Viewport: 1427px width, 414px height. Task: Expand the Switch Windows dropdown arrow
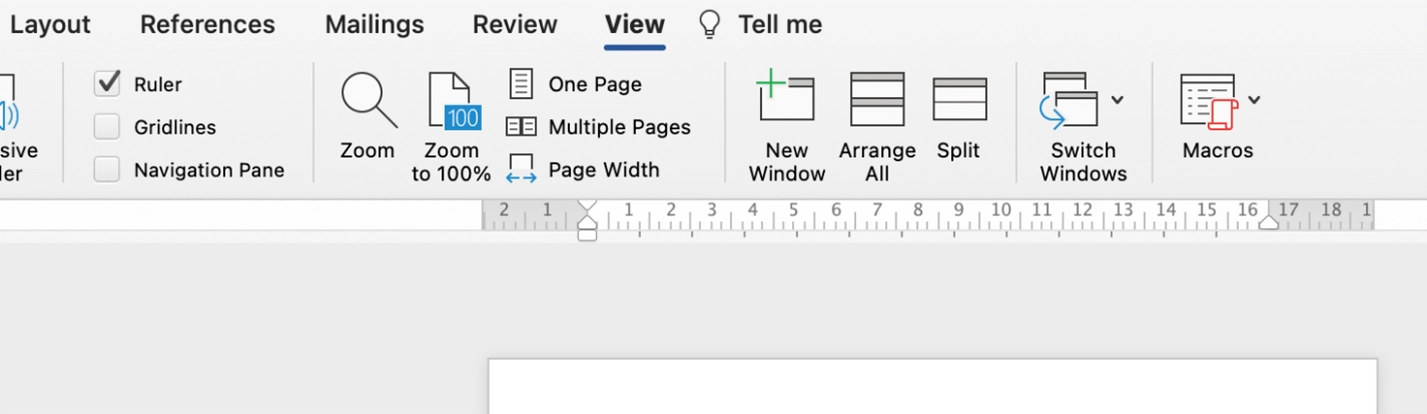pos(1118,99)
